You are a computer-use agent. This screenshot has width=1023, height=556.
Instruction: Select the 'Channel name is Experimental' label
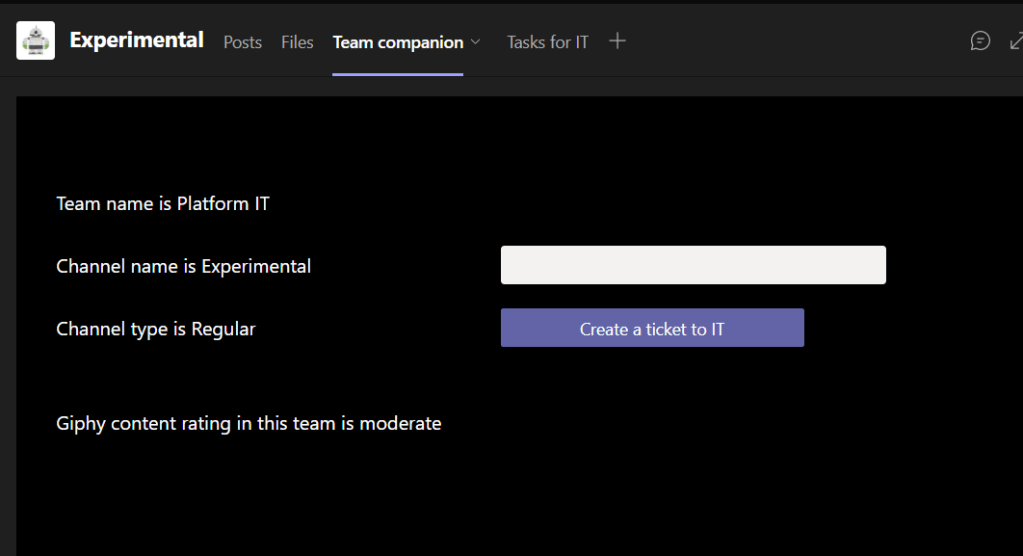pyautogui.click(x=183, y=266)
